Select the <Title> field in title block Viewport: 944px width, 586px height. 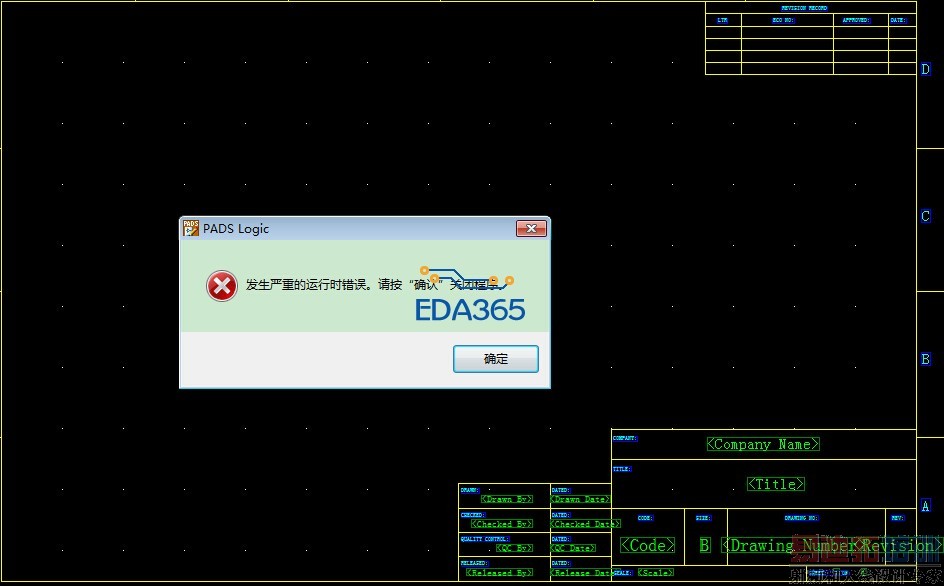click(776, 484)
